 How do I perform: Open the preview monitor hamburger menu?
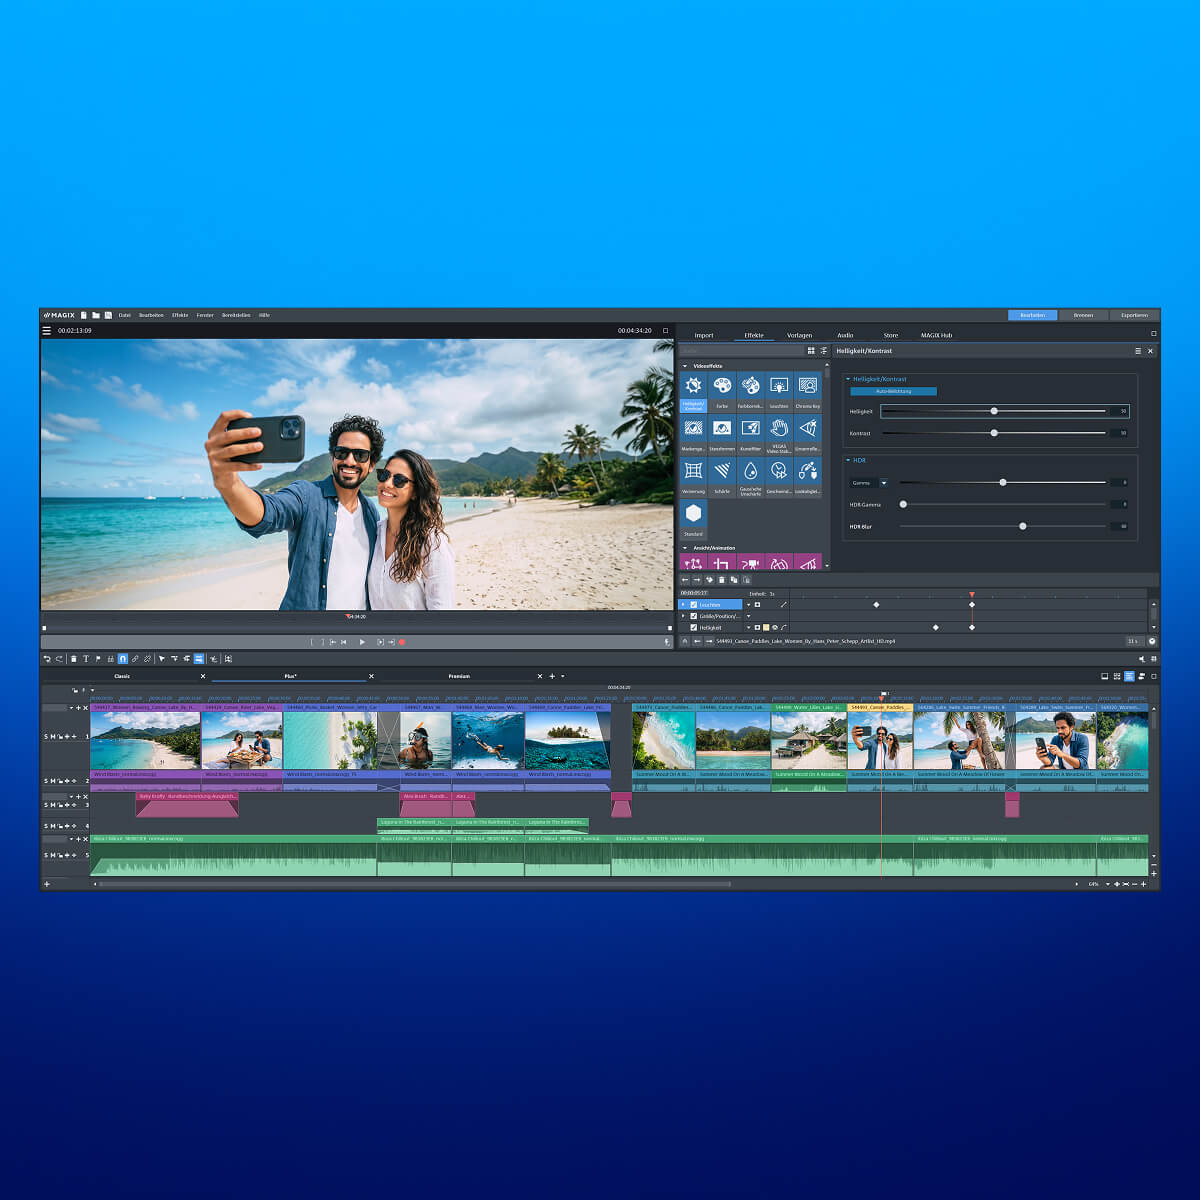[x=46, y=331]
